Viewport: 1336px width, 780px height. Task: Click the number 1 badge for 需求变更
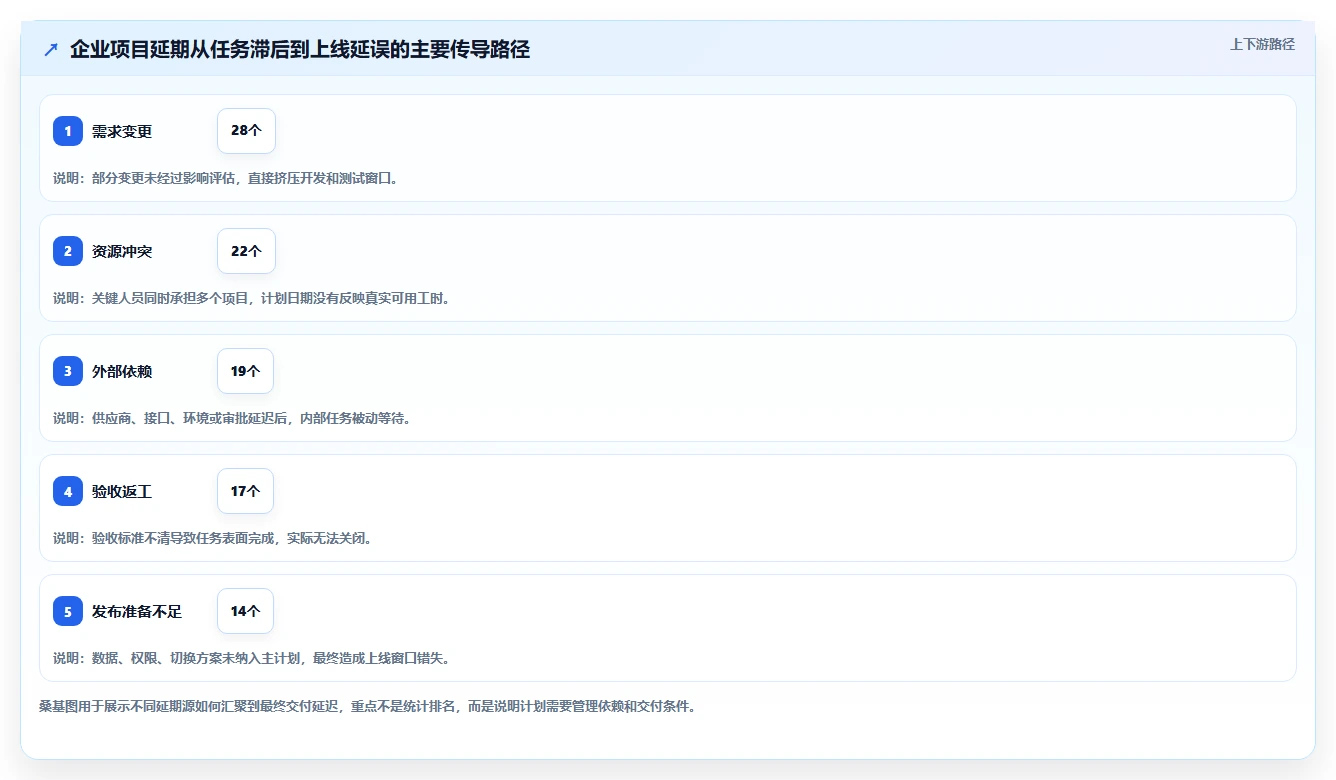coord(68,131)
